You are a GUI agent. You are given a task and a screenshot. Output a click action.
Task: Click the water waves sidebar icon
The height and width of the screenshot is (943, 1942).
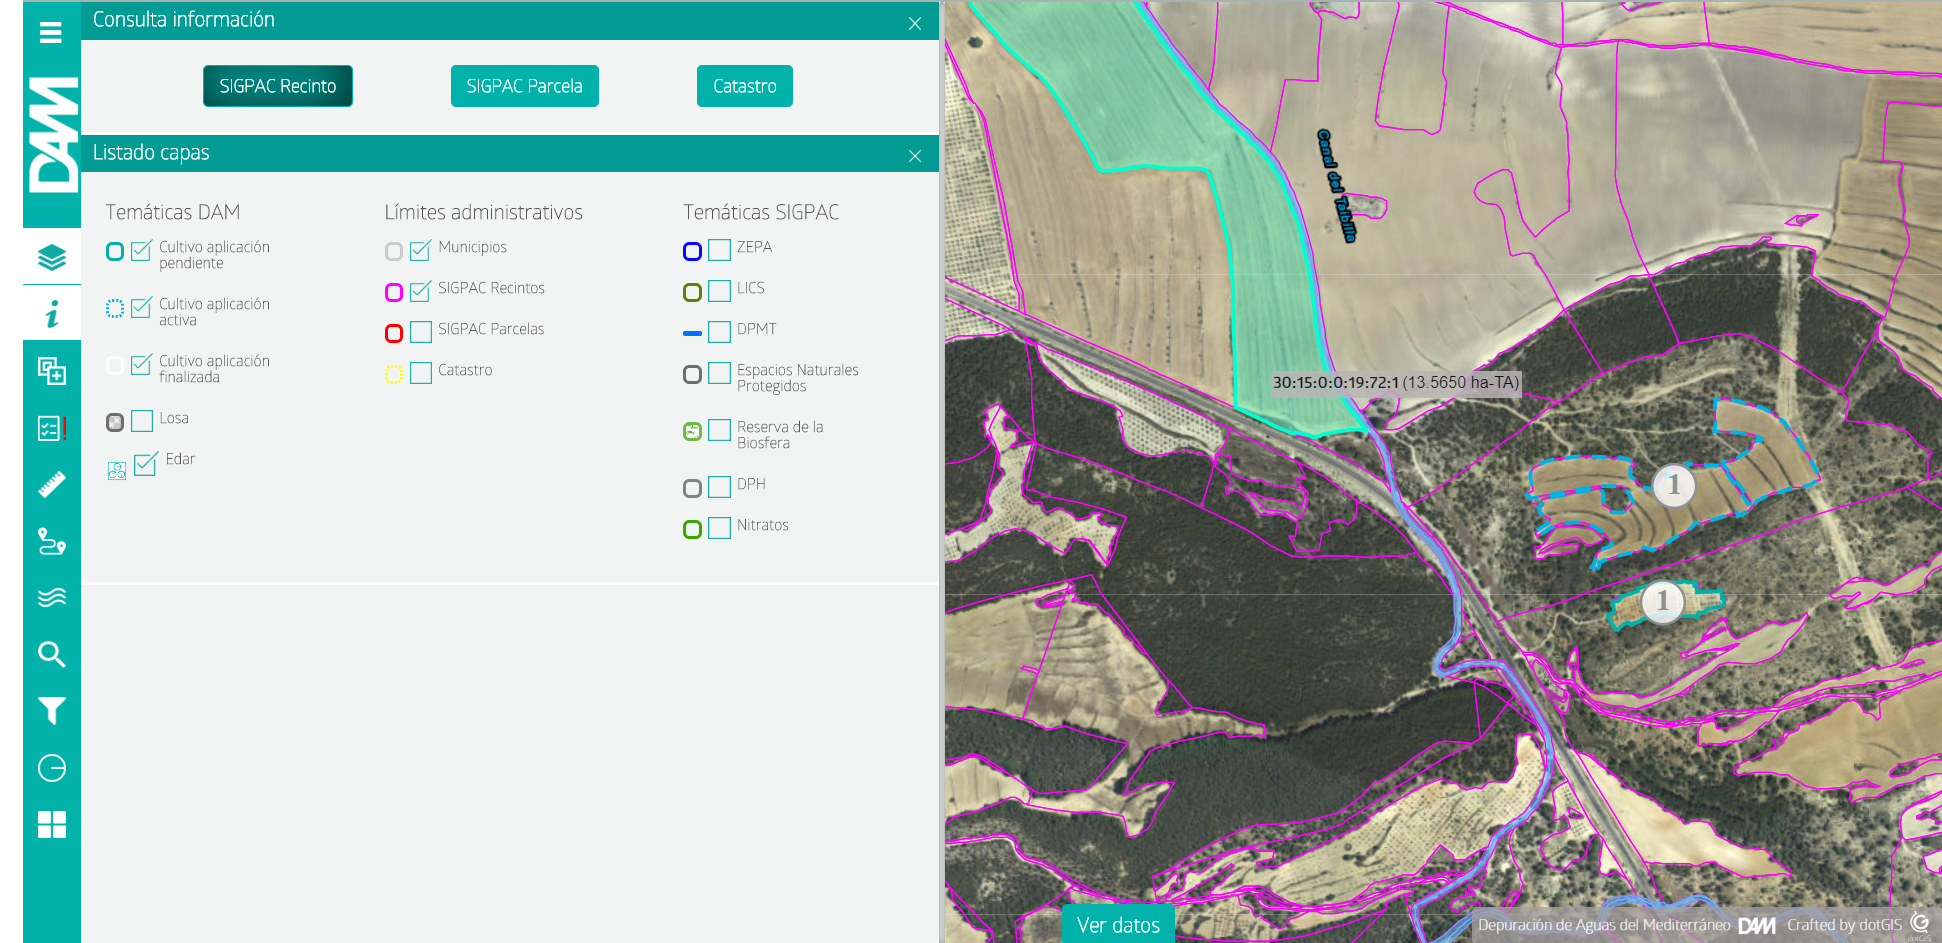[x=51, y=598]
